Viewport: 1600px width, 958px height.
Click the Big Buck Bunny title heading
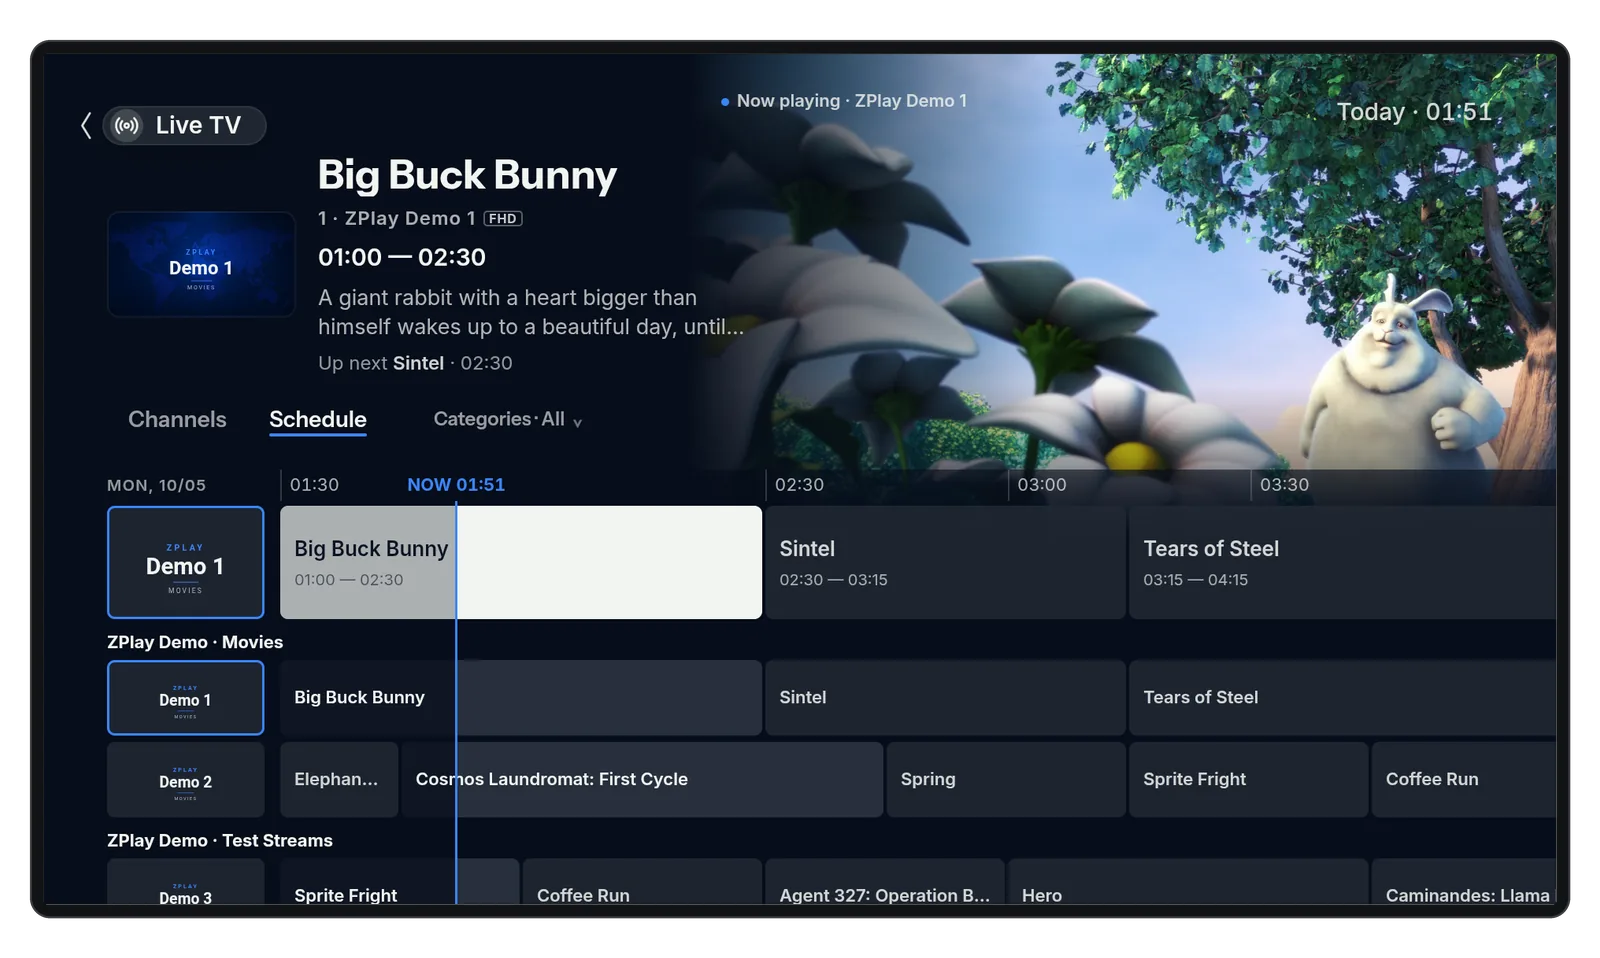(467, 175)
